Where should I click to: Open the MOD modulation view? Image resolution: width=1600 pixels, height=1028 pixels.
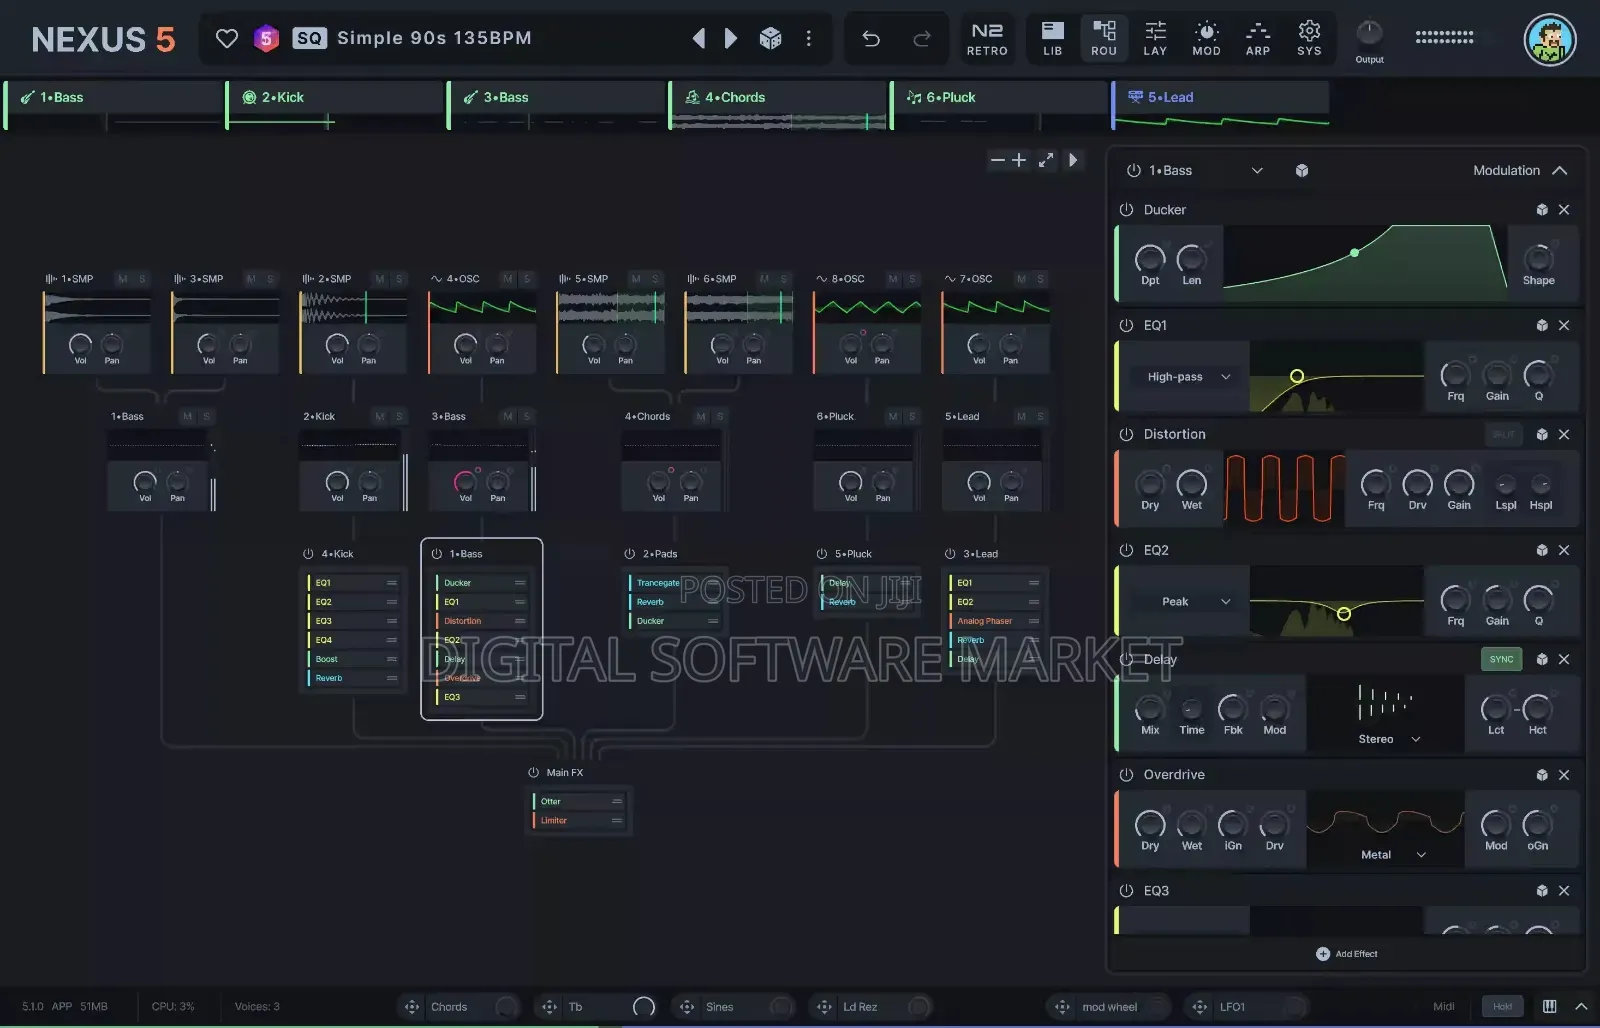(1206, 39)
